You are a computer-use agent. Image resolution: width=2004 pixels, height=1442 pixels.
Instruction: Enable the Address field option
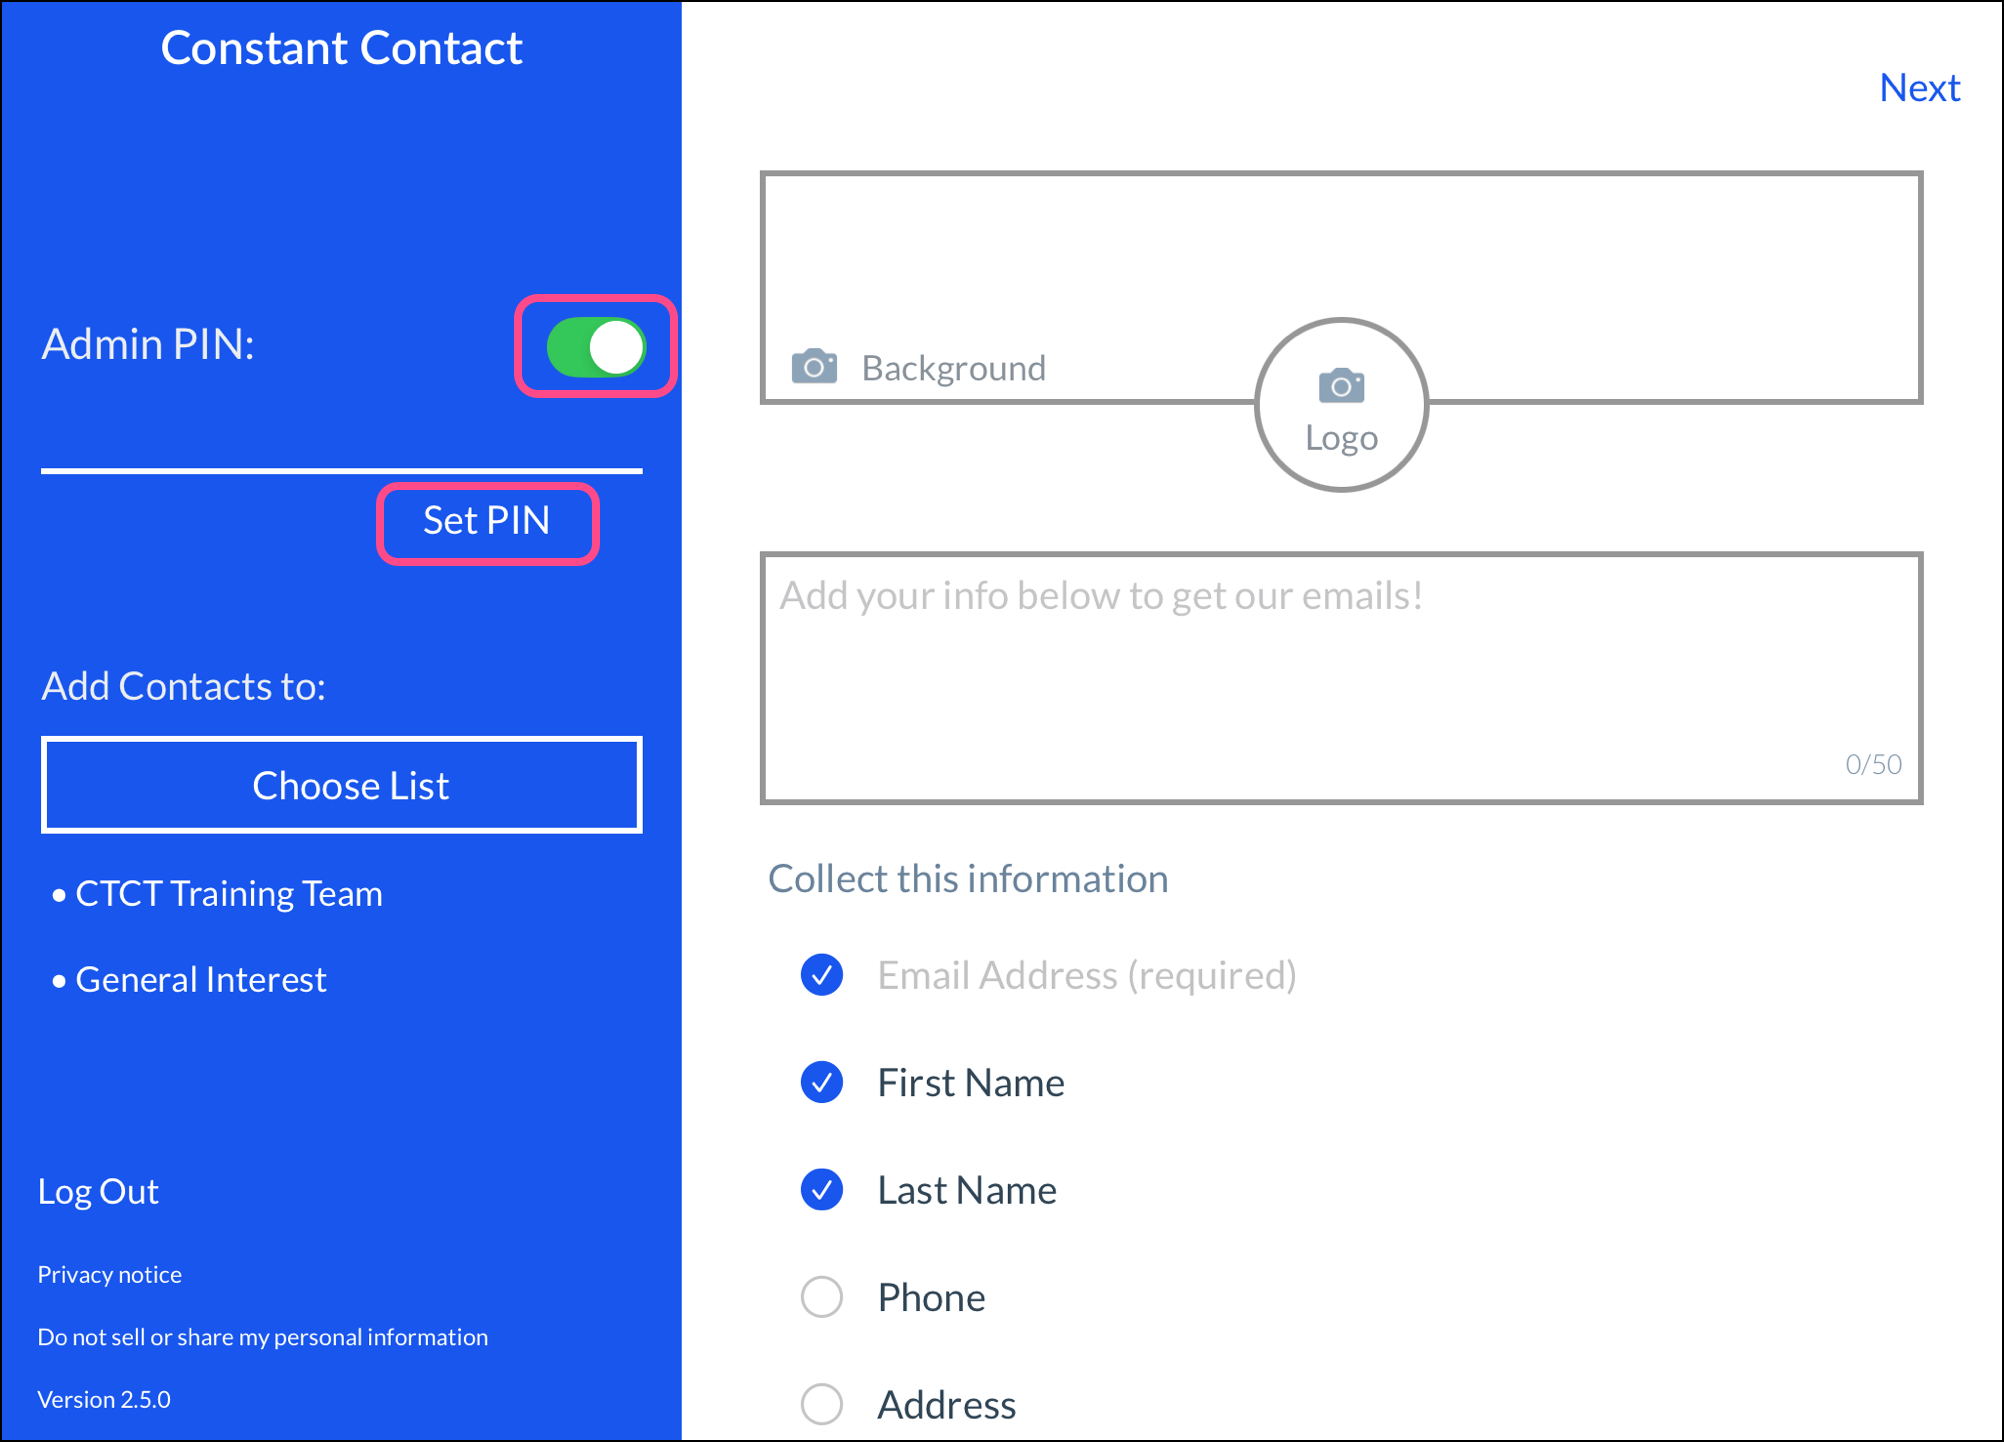click(x=822, y=1404)
